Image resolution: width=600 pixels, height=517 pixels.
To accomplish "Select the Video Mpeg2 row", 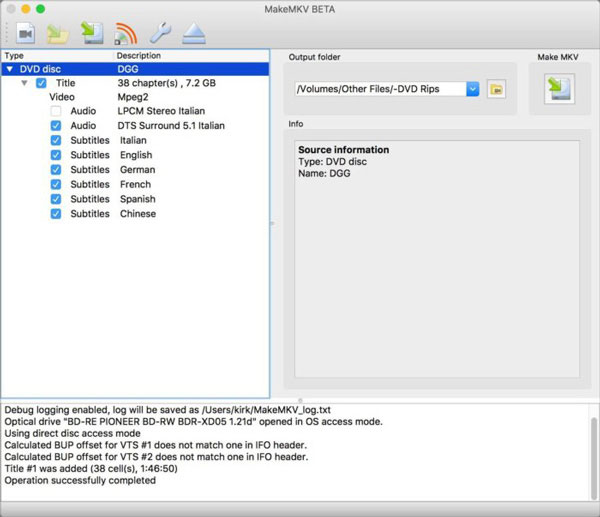I will [135, 97].
